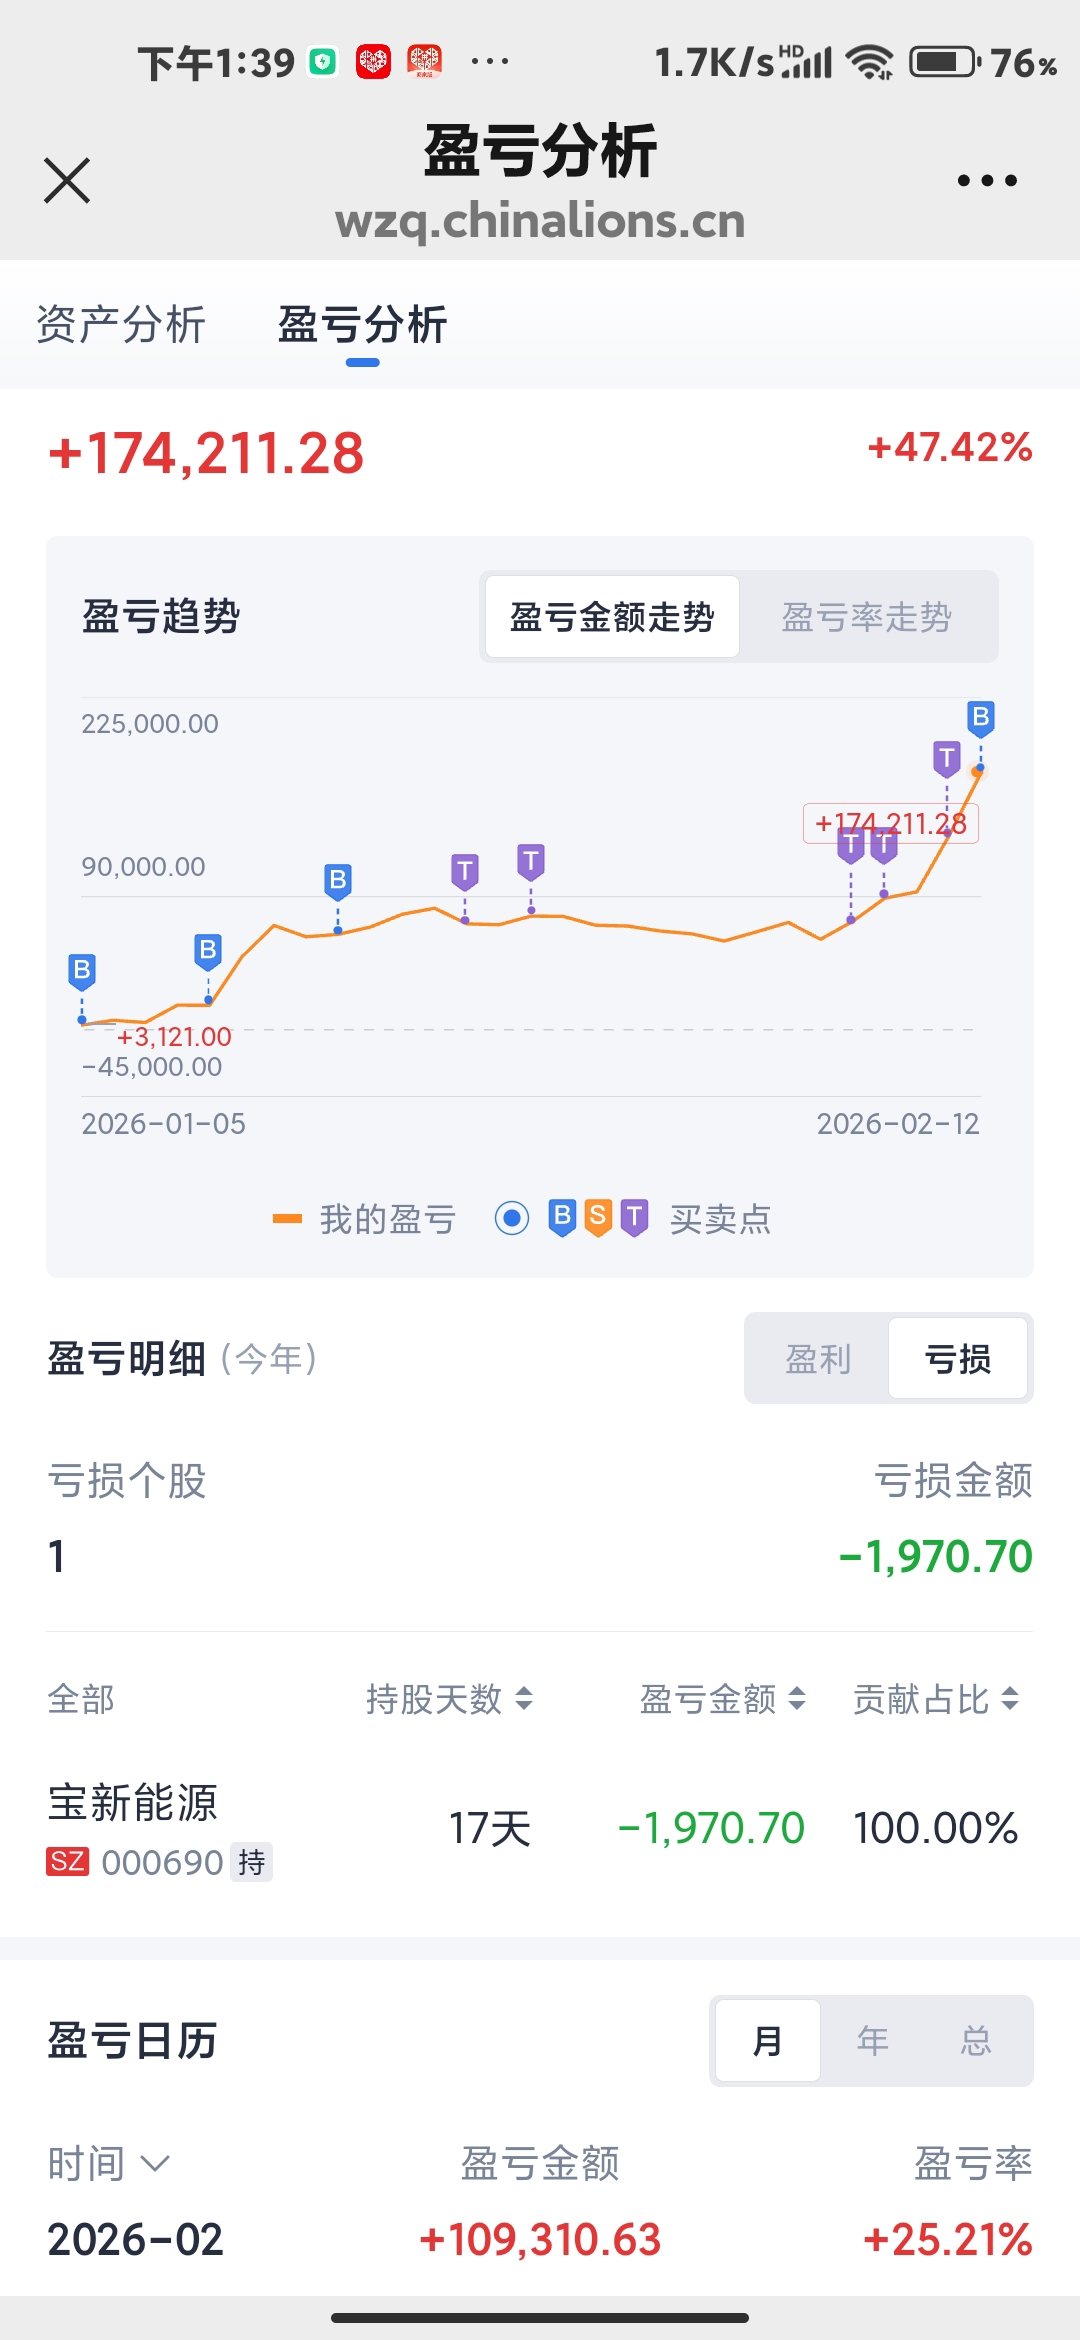This screenshot has height=2340, width=1080.
Task: Switch chart to 盈亏率走势
Action: pos(866,617)
